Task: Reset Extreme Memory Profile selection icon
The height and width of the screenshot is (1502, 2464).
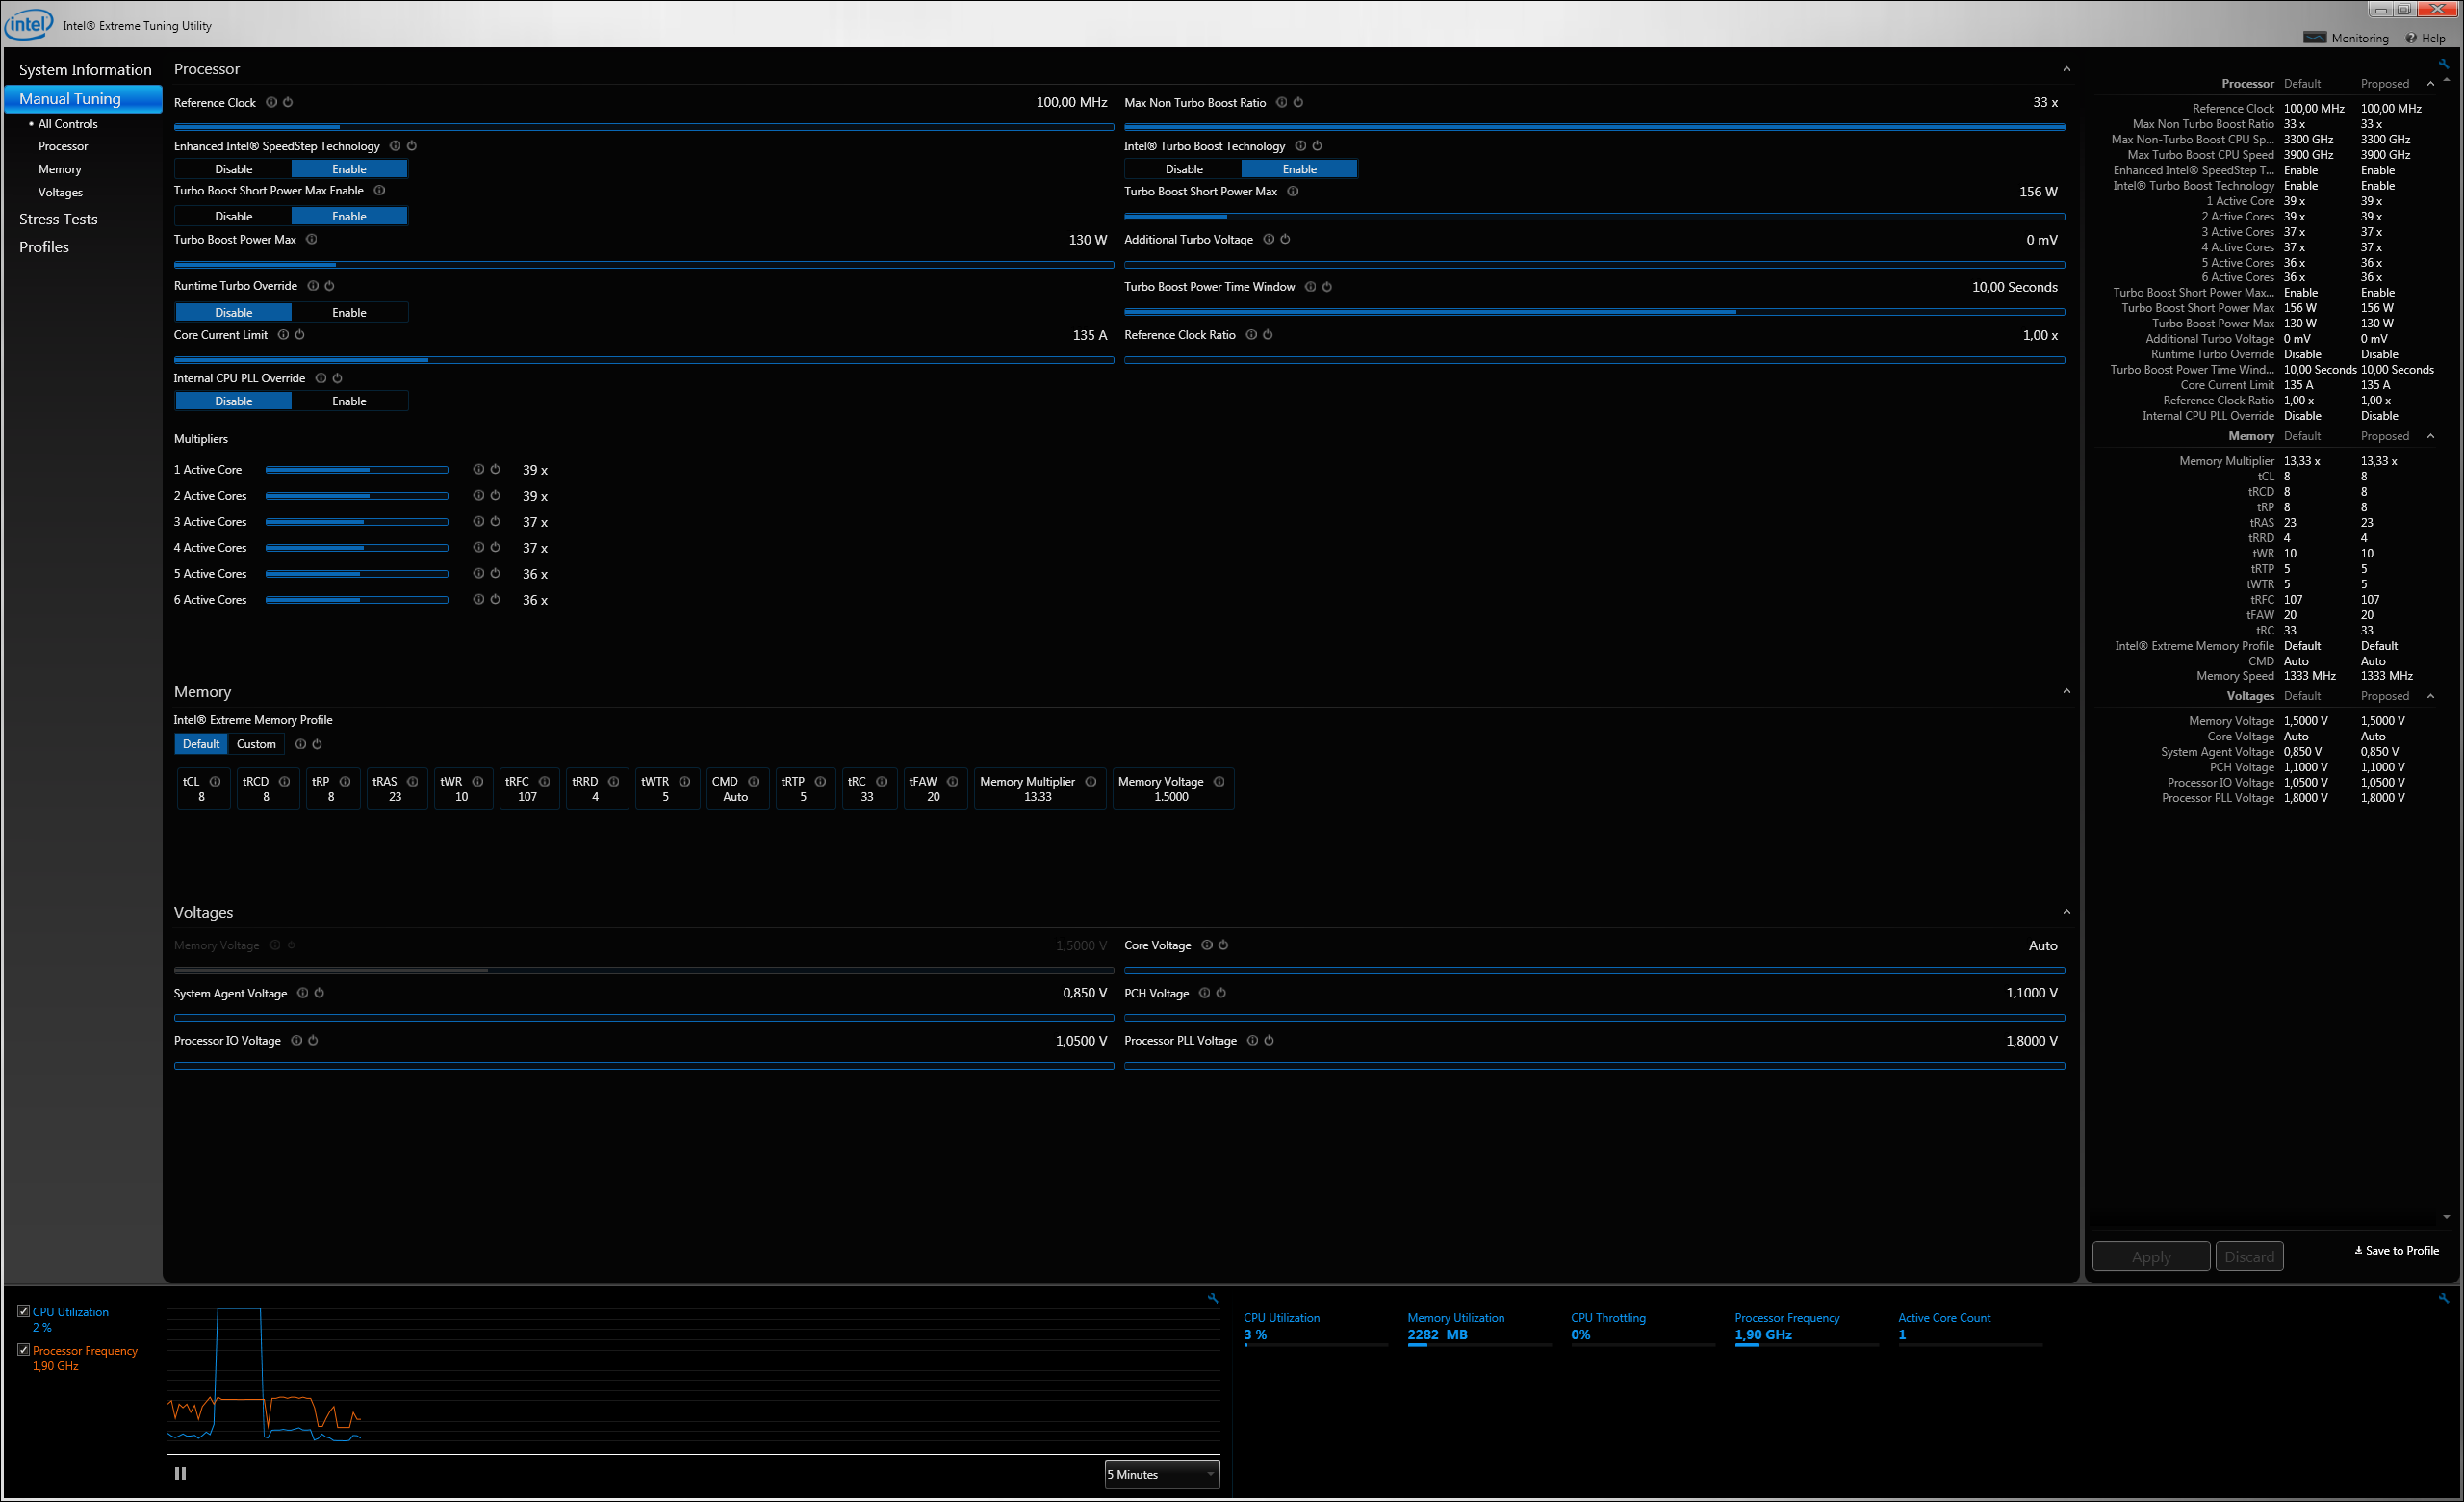Action: point(317,744)
